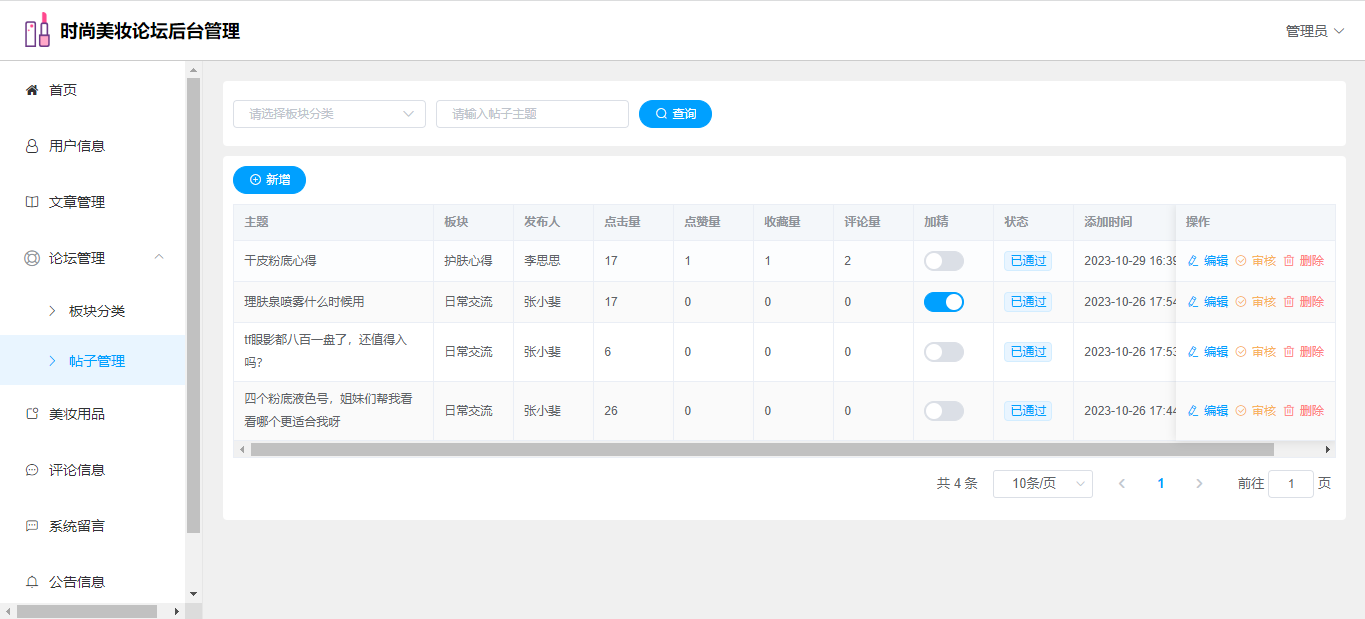Viewport: 1365px width, 619px height.
Task: Click the bell icon beside 公告信息
Action: point(32,582)
